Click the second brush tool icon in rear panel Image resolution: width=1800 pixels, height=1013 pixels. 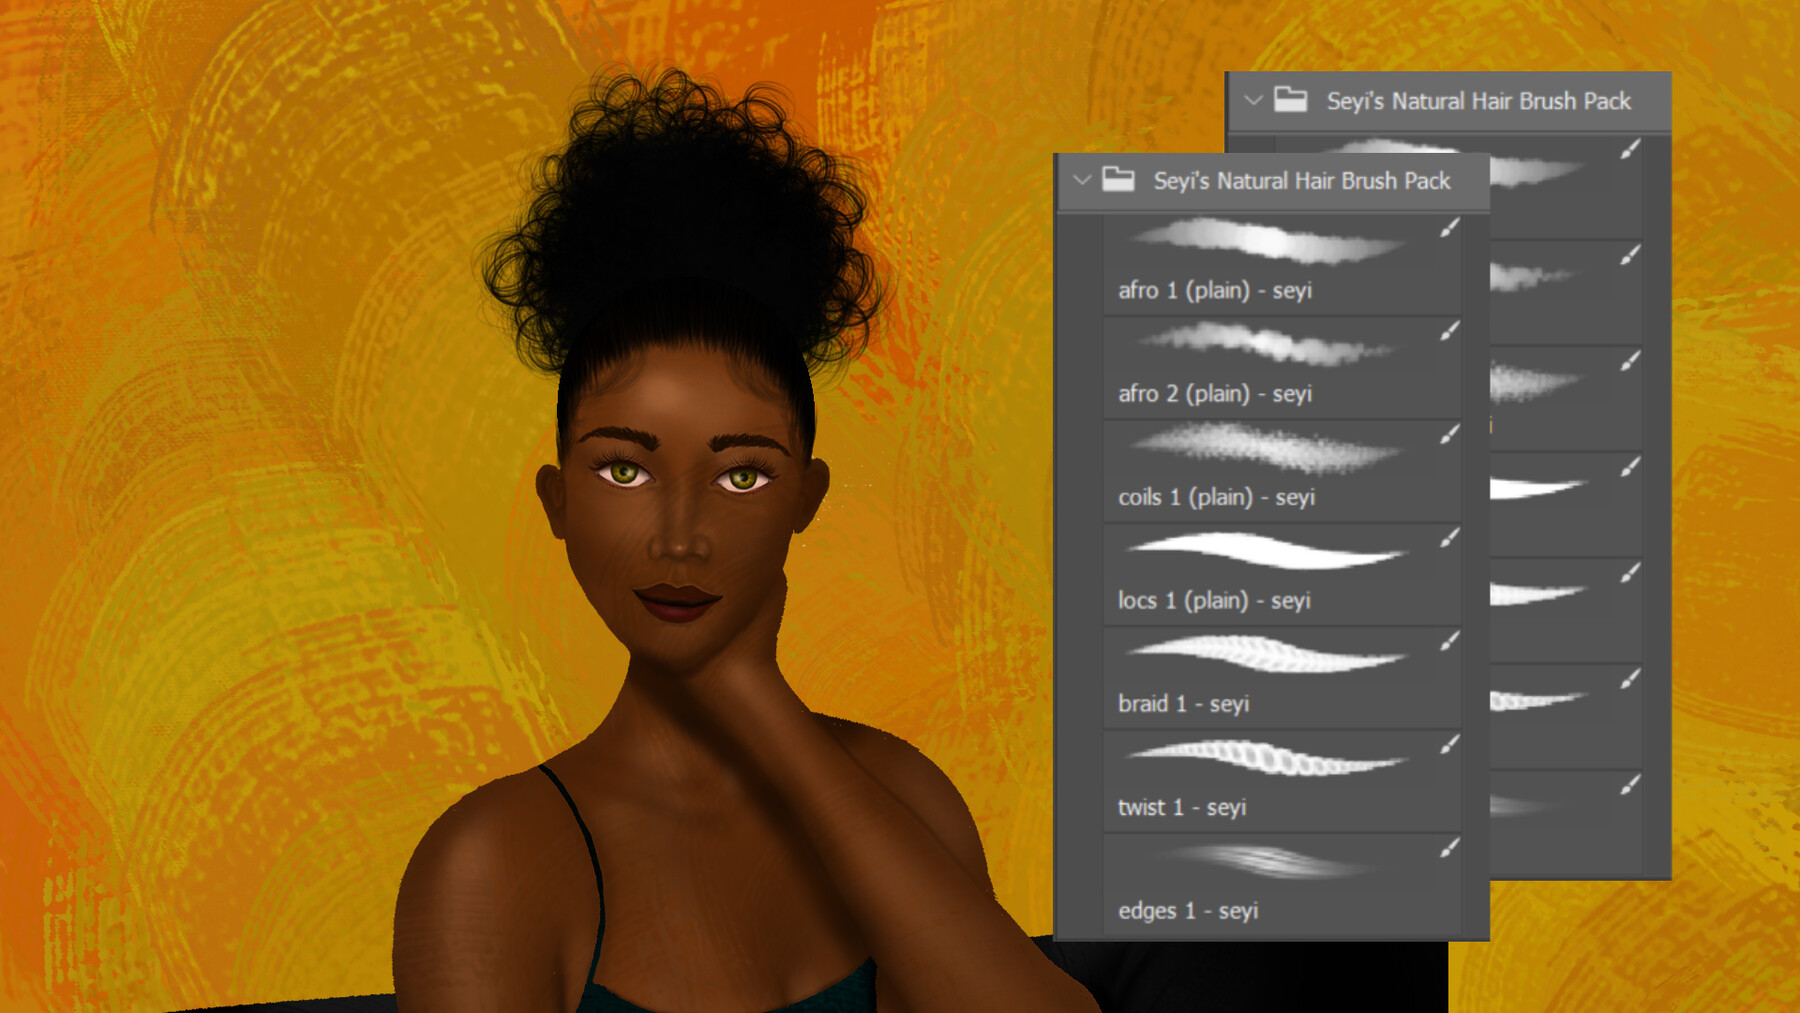[x=1631, y=255]
